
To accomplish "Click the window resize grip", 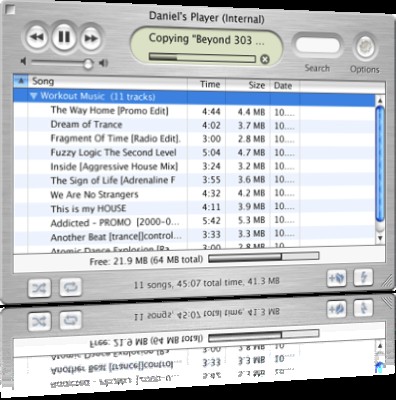I will (387, 281).
